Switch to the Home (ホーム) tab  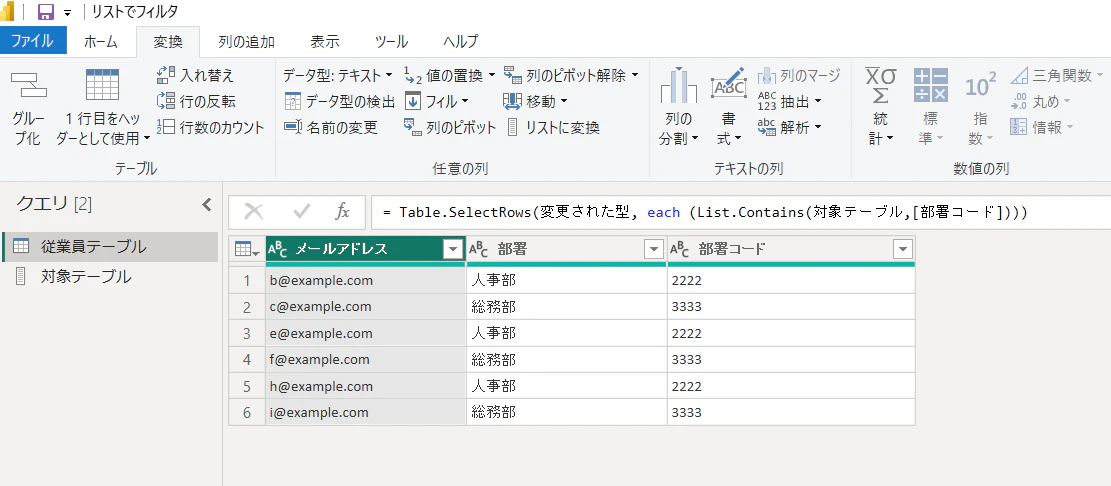[x=101, y=41]
